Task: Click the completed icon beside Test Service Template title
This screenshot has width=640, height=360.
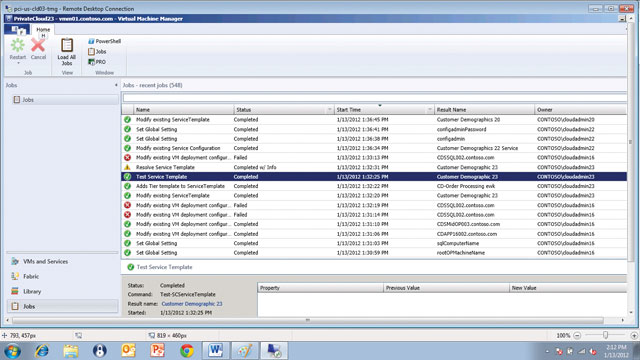Action: (131, 267)
